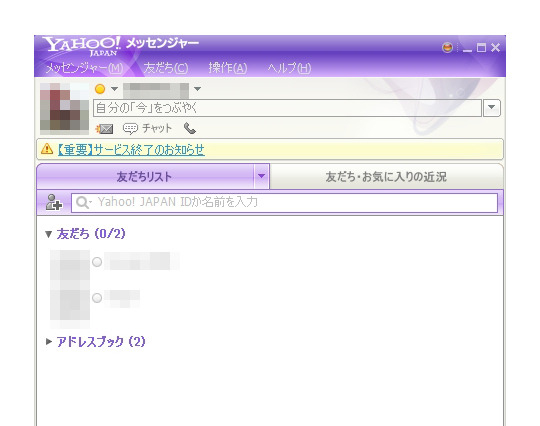Switch to the 友だちリスト tab

[145, 176]
